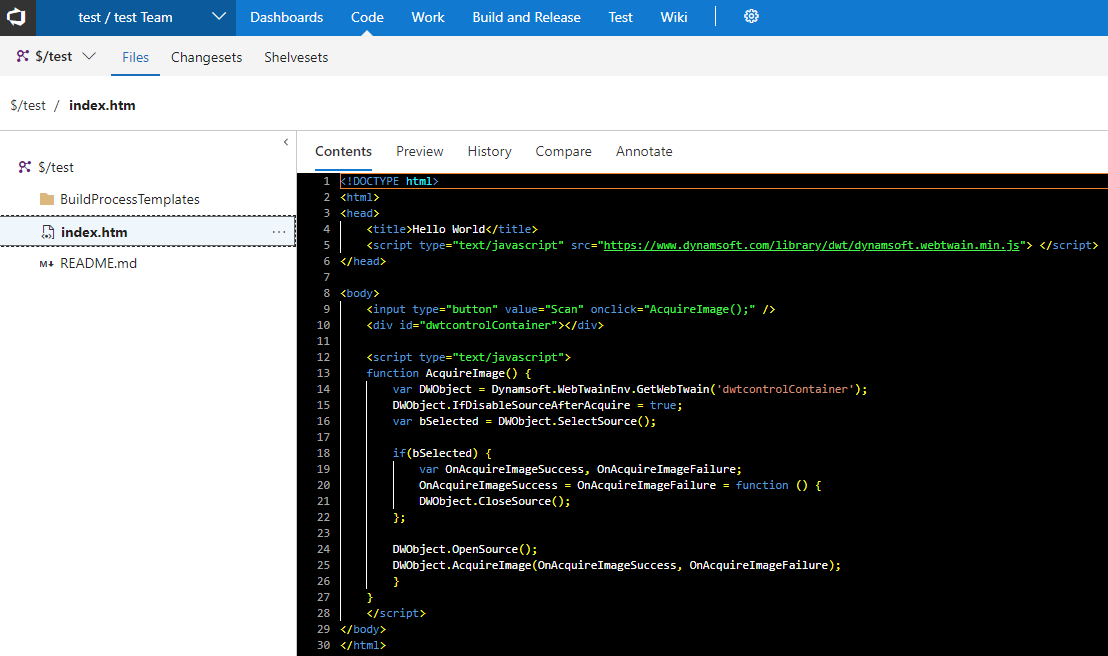Click the $/test breadcrumb link
Screen dimensions: 1108x656
28,105
